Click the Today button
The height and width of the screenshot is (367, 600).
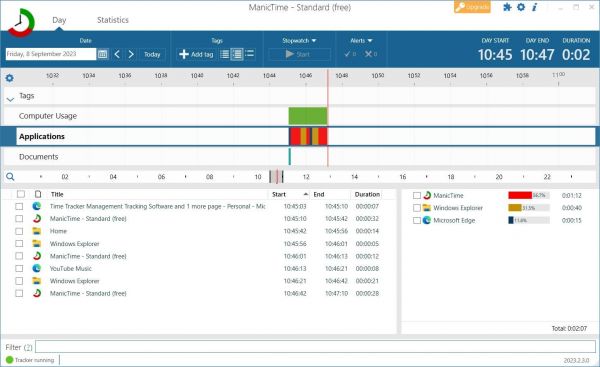pyautogui.click(x=152, y=54)
